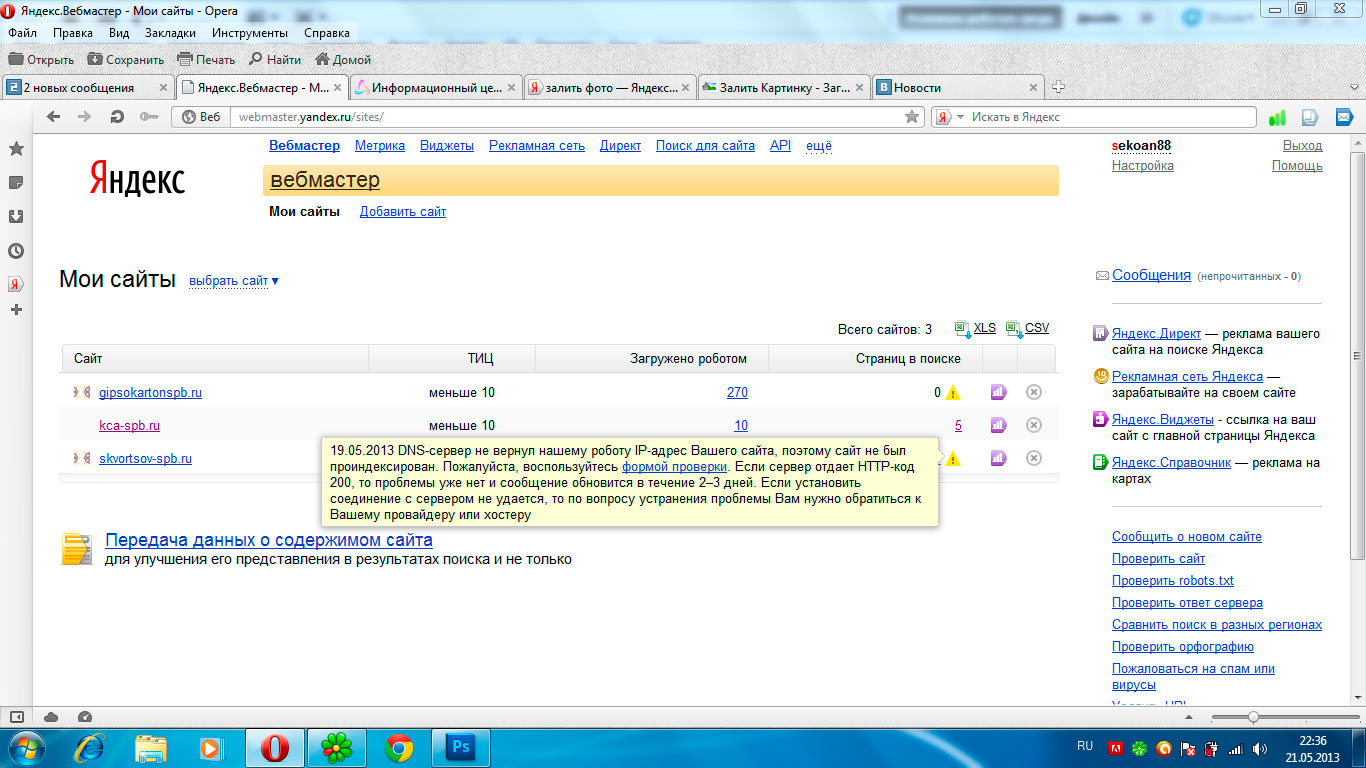Open the Директ link in top navigation
This screenshot has height=768, width=1366.
pos(620,145)
